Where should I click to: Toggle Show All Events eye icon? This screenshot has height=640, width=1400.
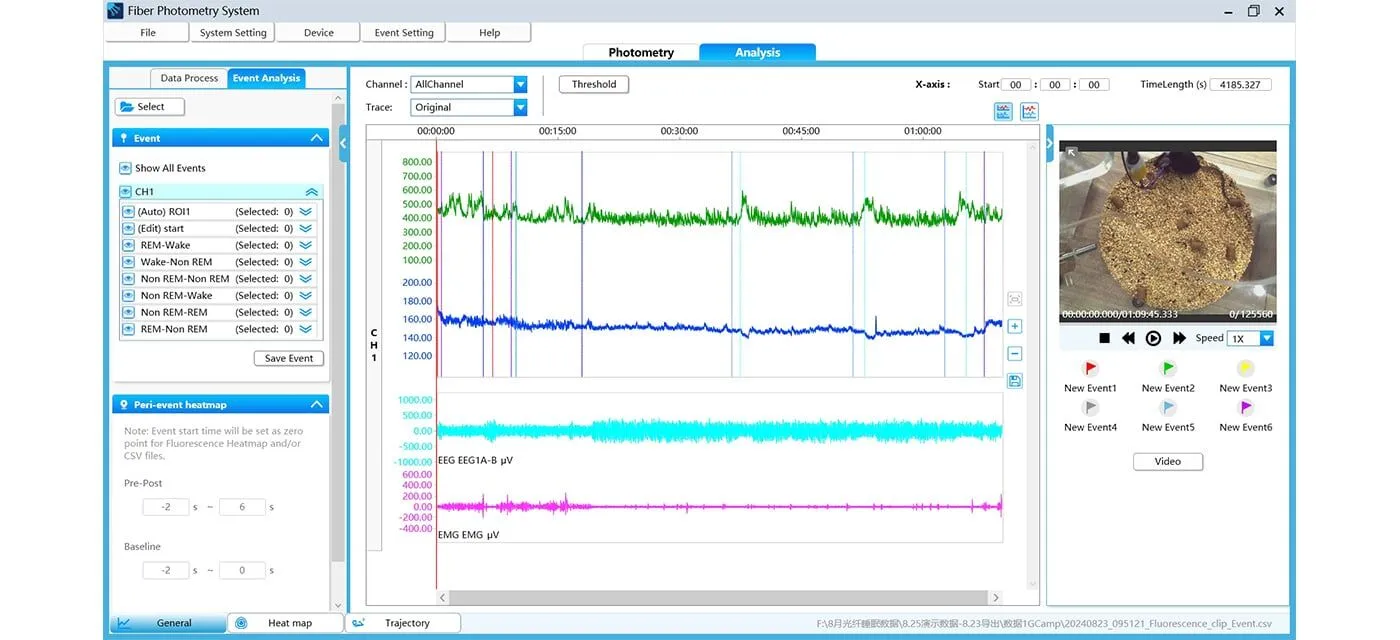pyautogui.click(x=125, y=168)
